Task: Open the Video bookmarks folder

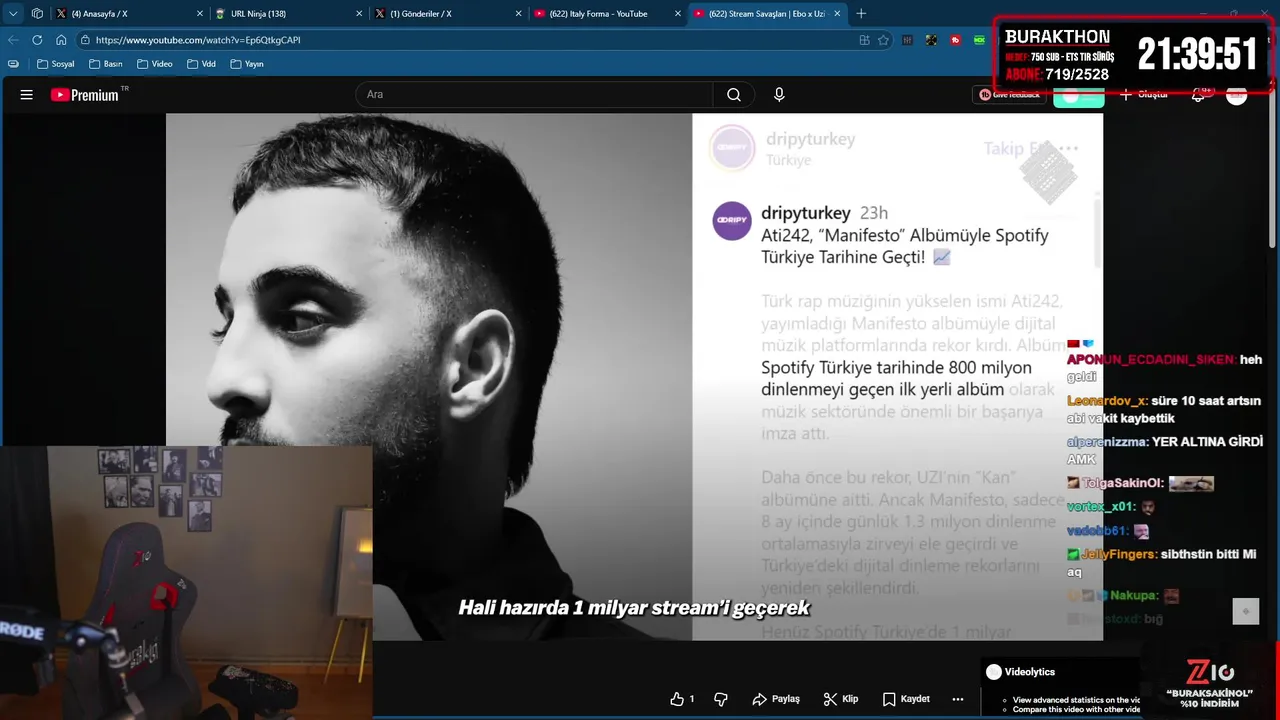Action: (154, 64)
